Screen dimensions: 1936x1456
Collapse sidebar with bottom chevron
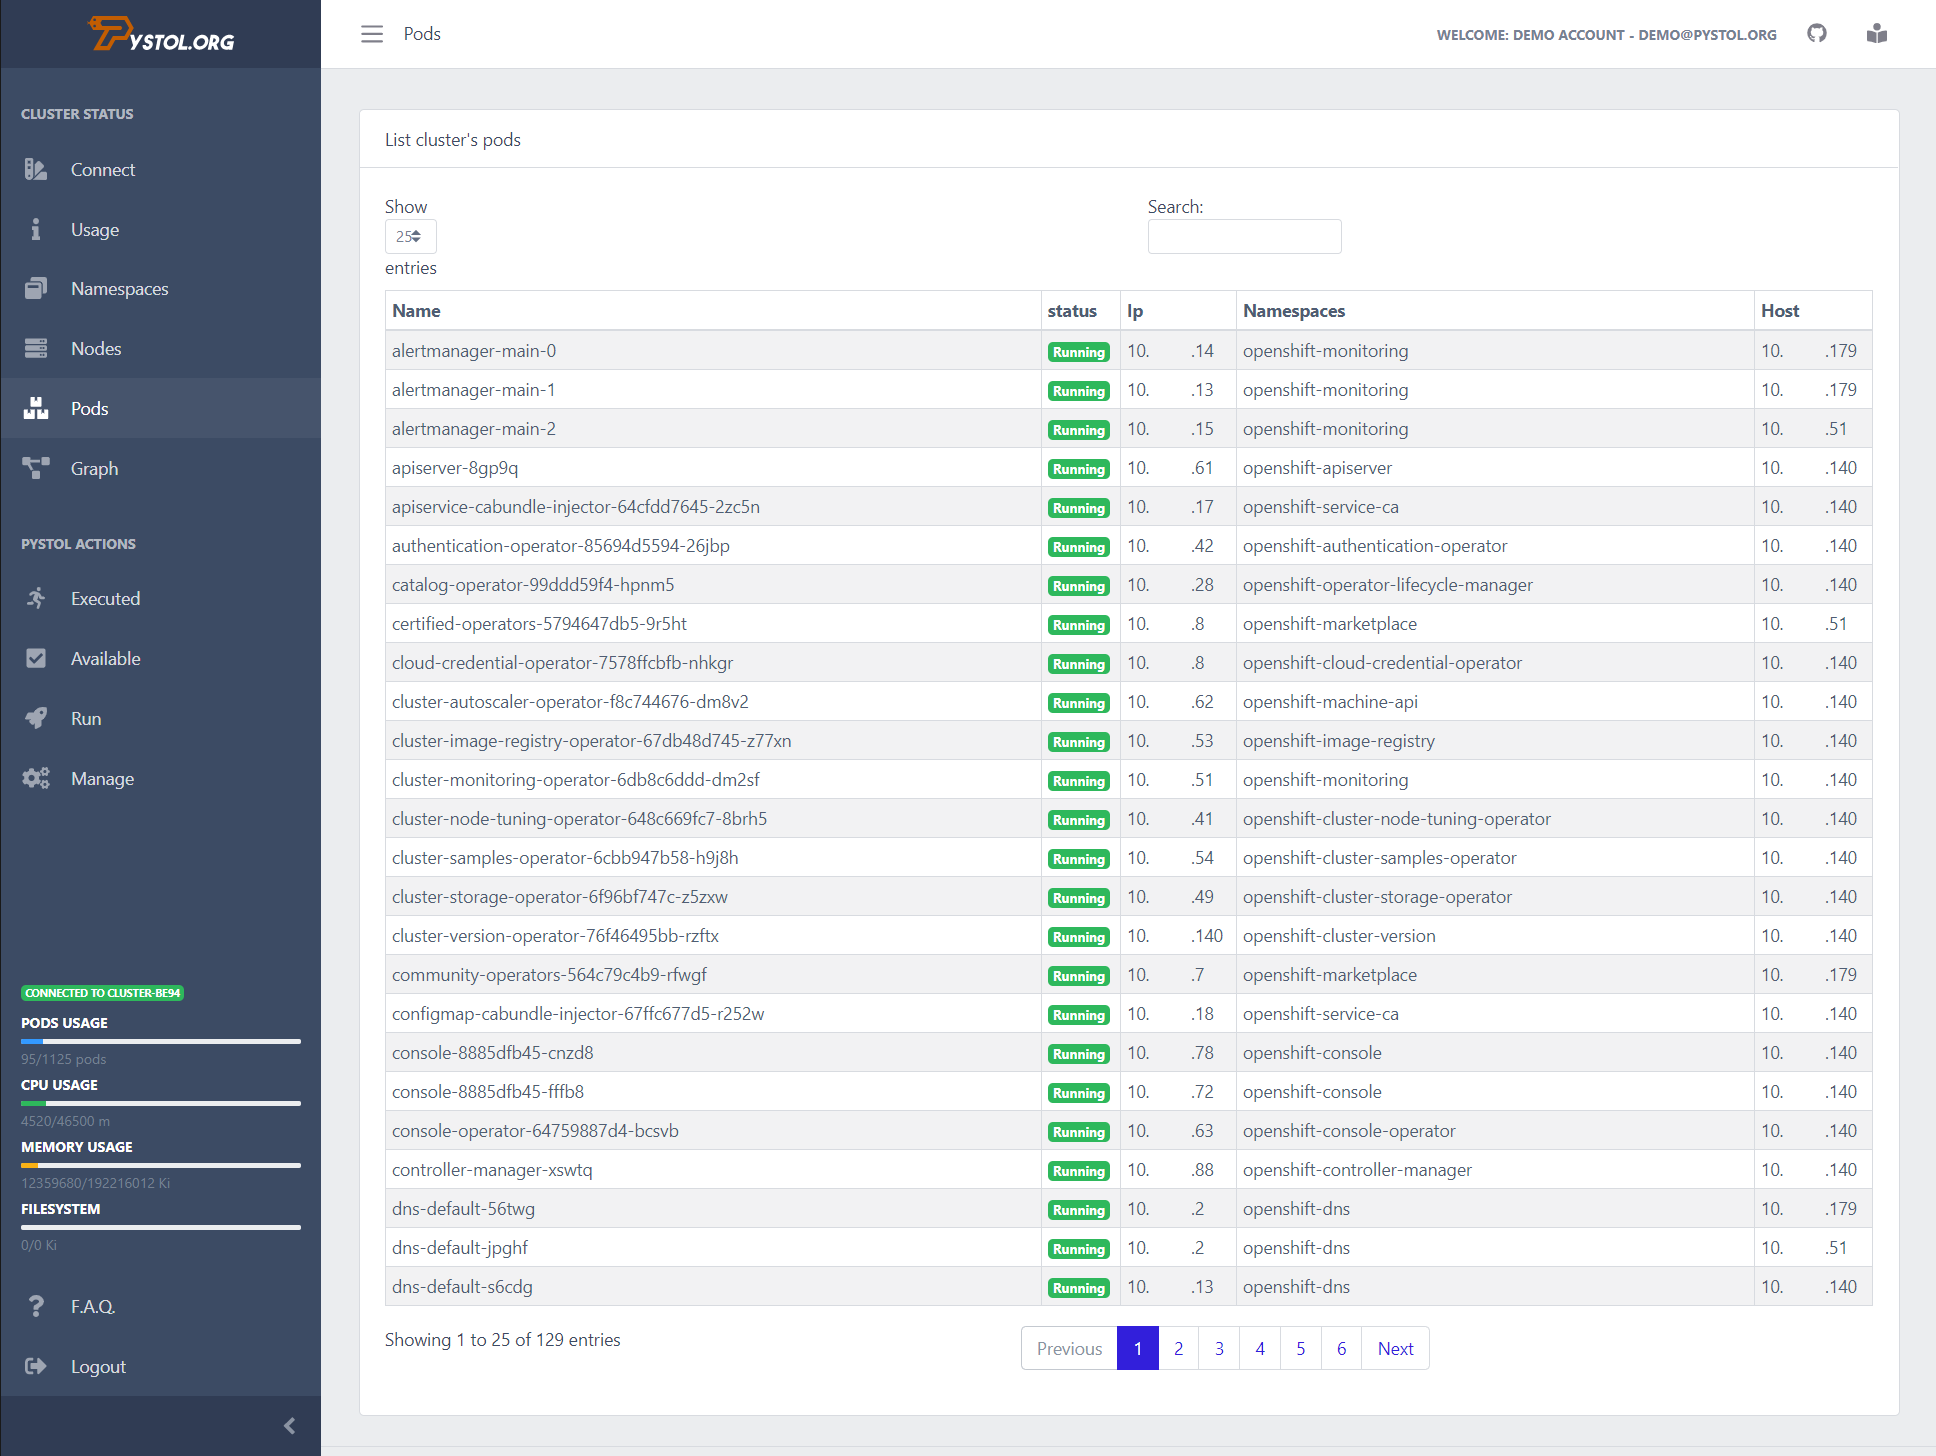pos(289,1426)
